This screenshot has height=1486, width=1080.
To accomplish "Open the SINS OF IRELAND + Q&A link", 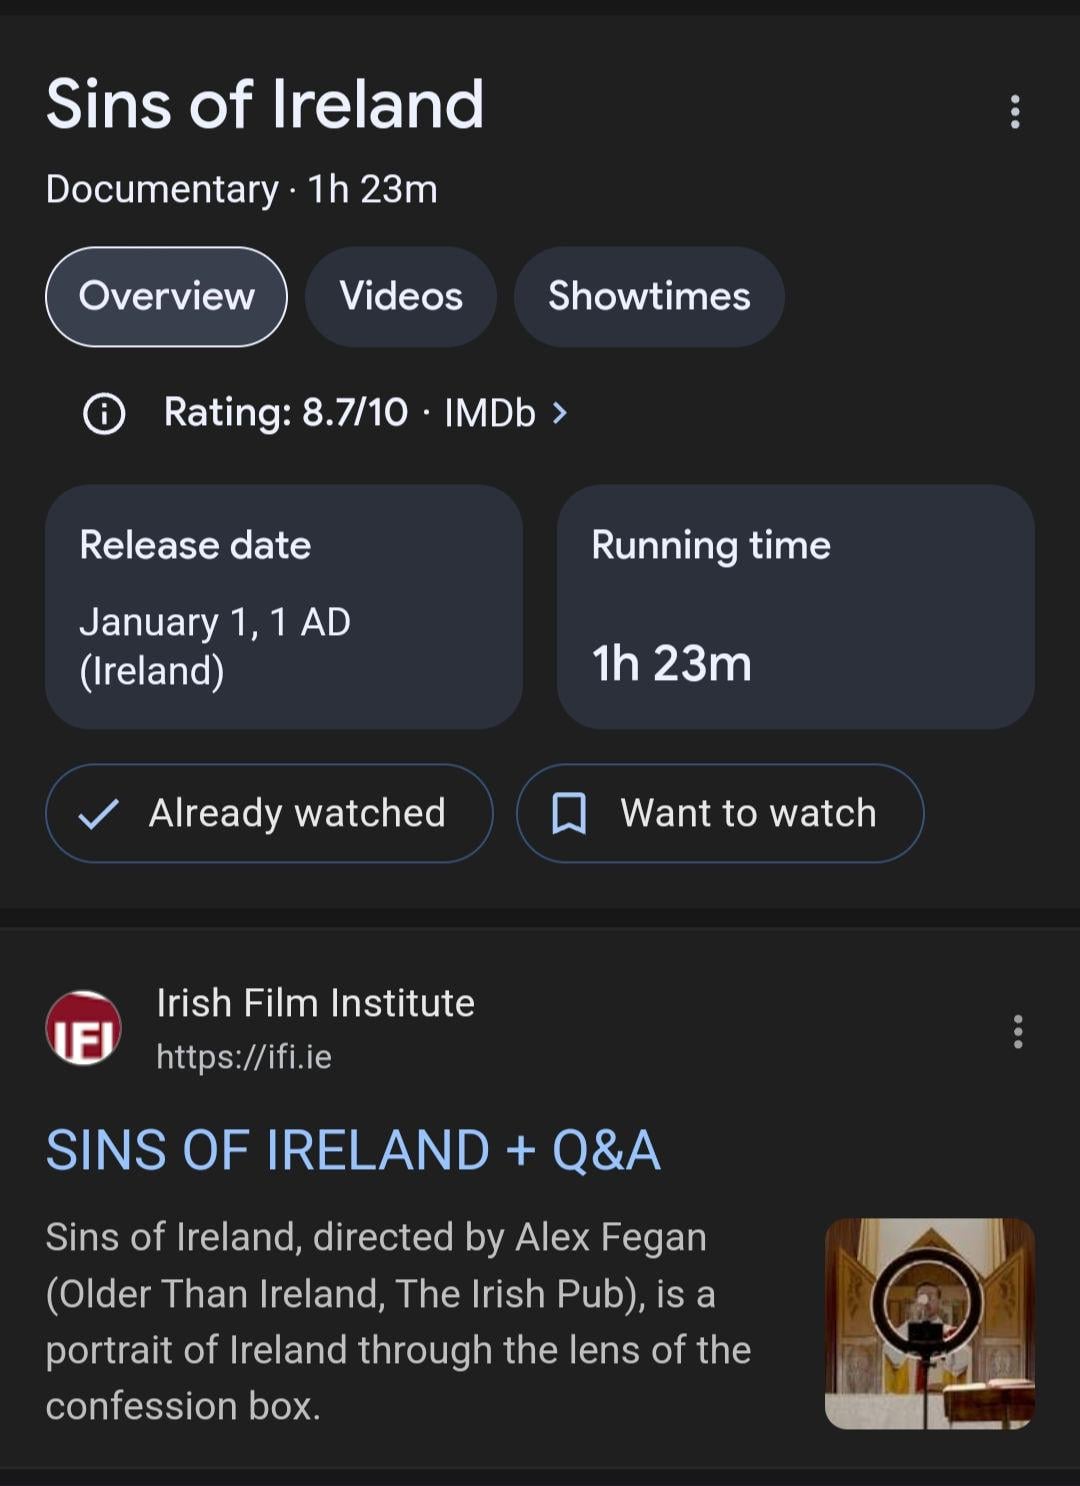I will (353, 1149).
